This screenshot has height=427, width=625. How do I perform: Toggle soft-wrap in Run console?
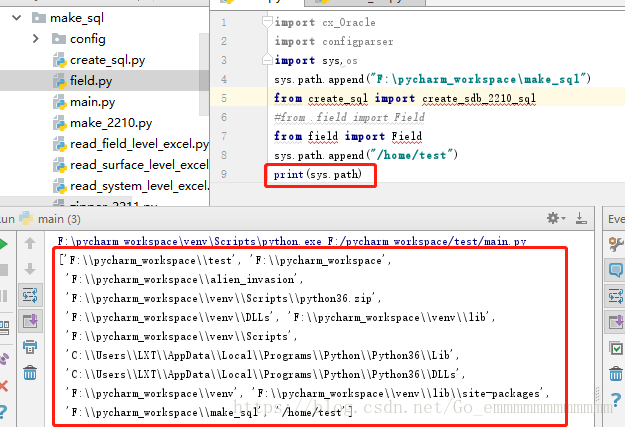point(30,295)
